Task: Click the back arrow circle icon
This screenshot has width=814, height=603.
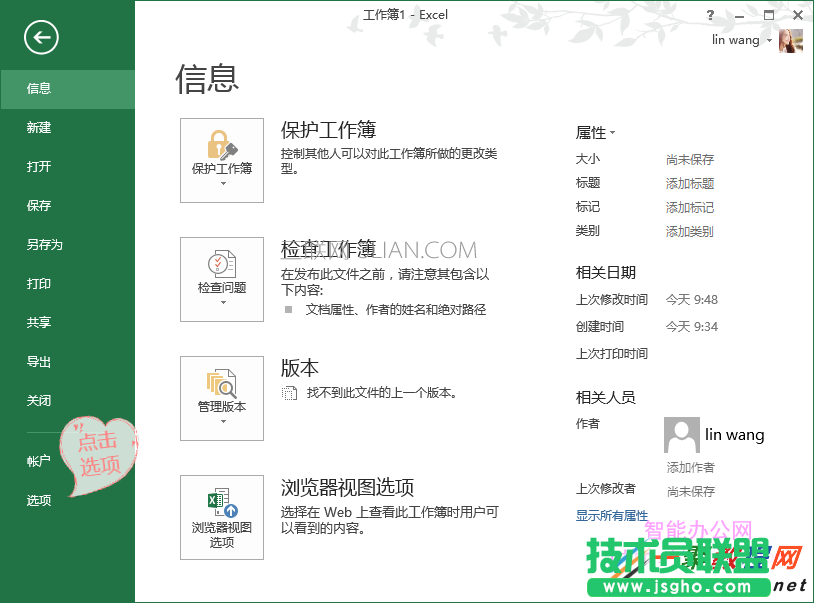Action: 41,38
